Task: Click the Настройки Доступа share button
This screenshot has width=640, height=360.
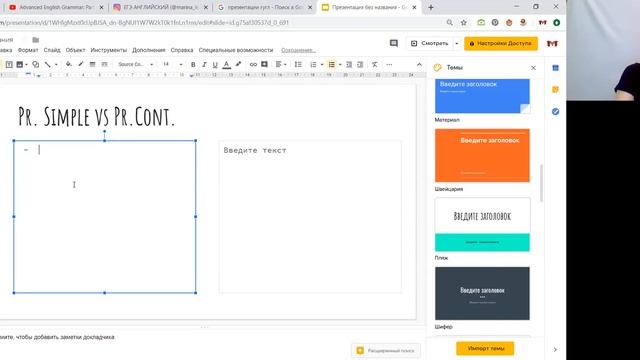Action: click(501, 43)
